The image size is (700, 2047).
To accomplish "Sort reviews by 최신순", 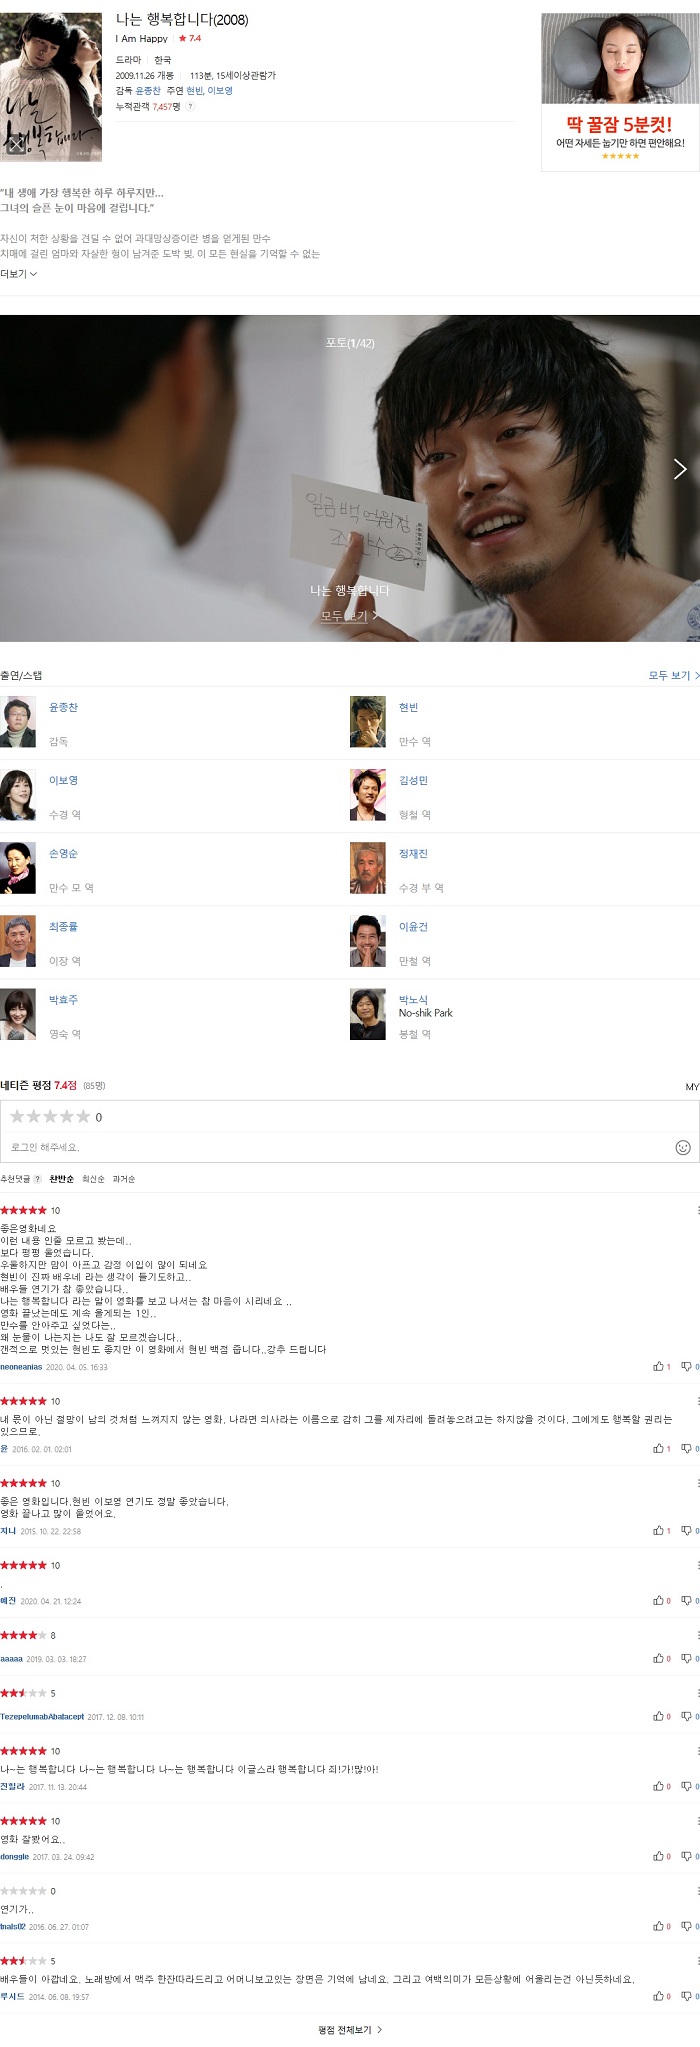I will [x=93, y=1179].
